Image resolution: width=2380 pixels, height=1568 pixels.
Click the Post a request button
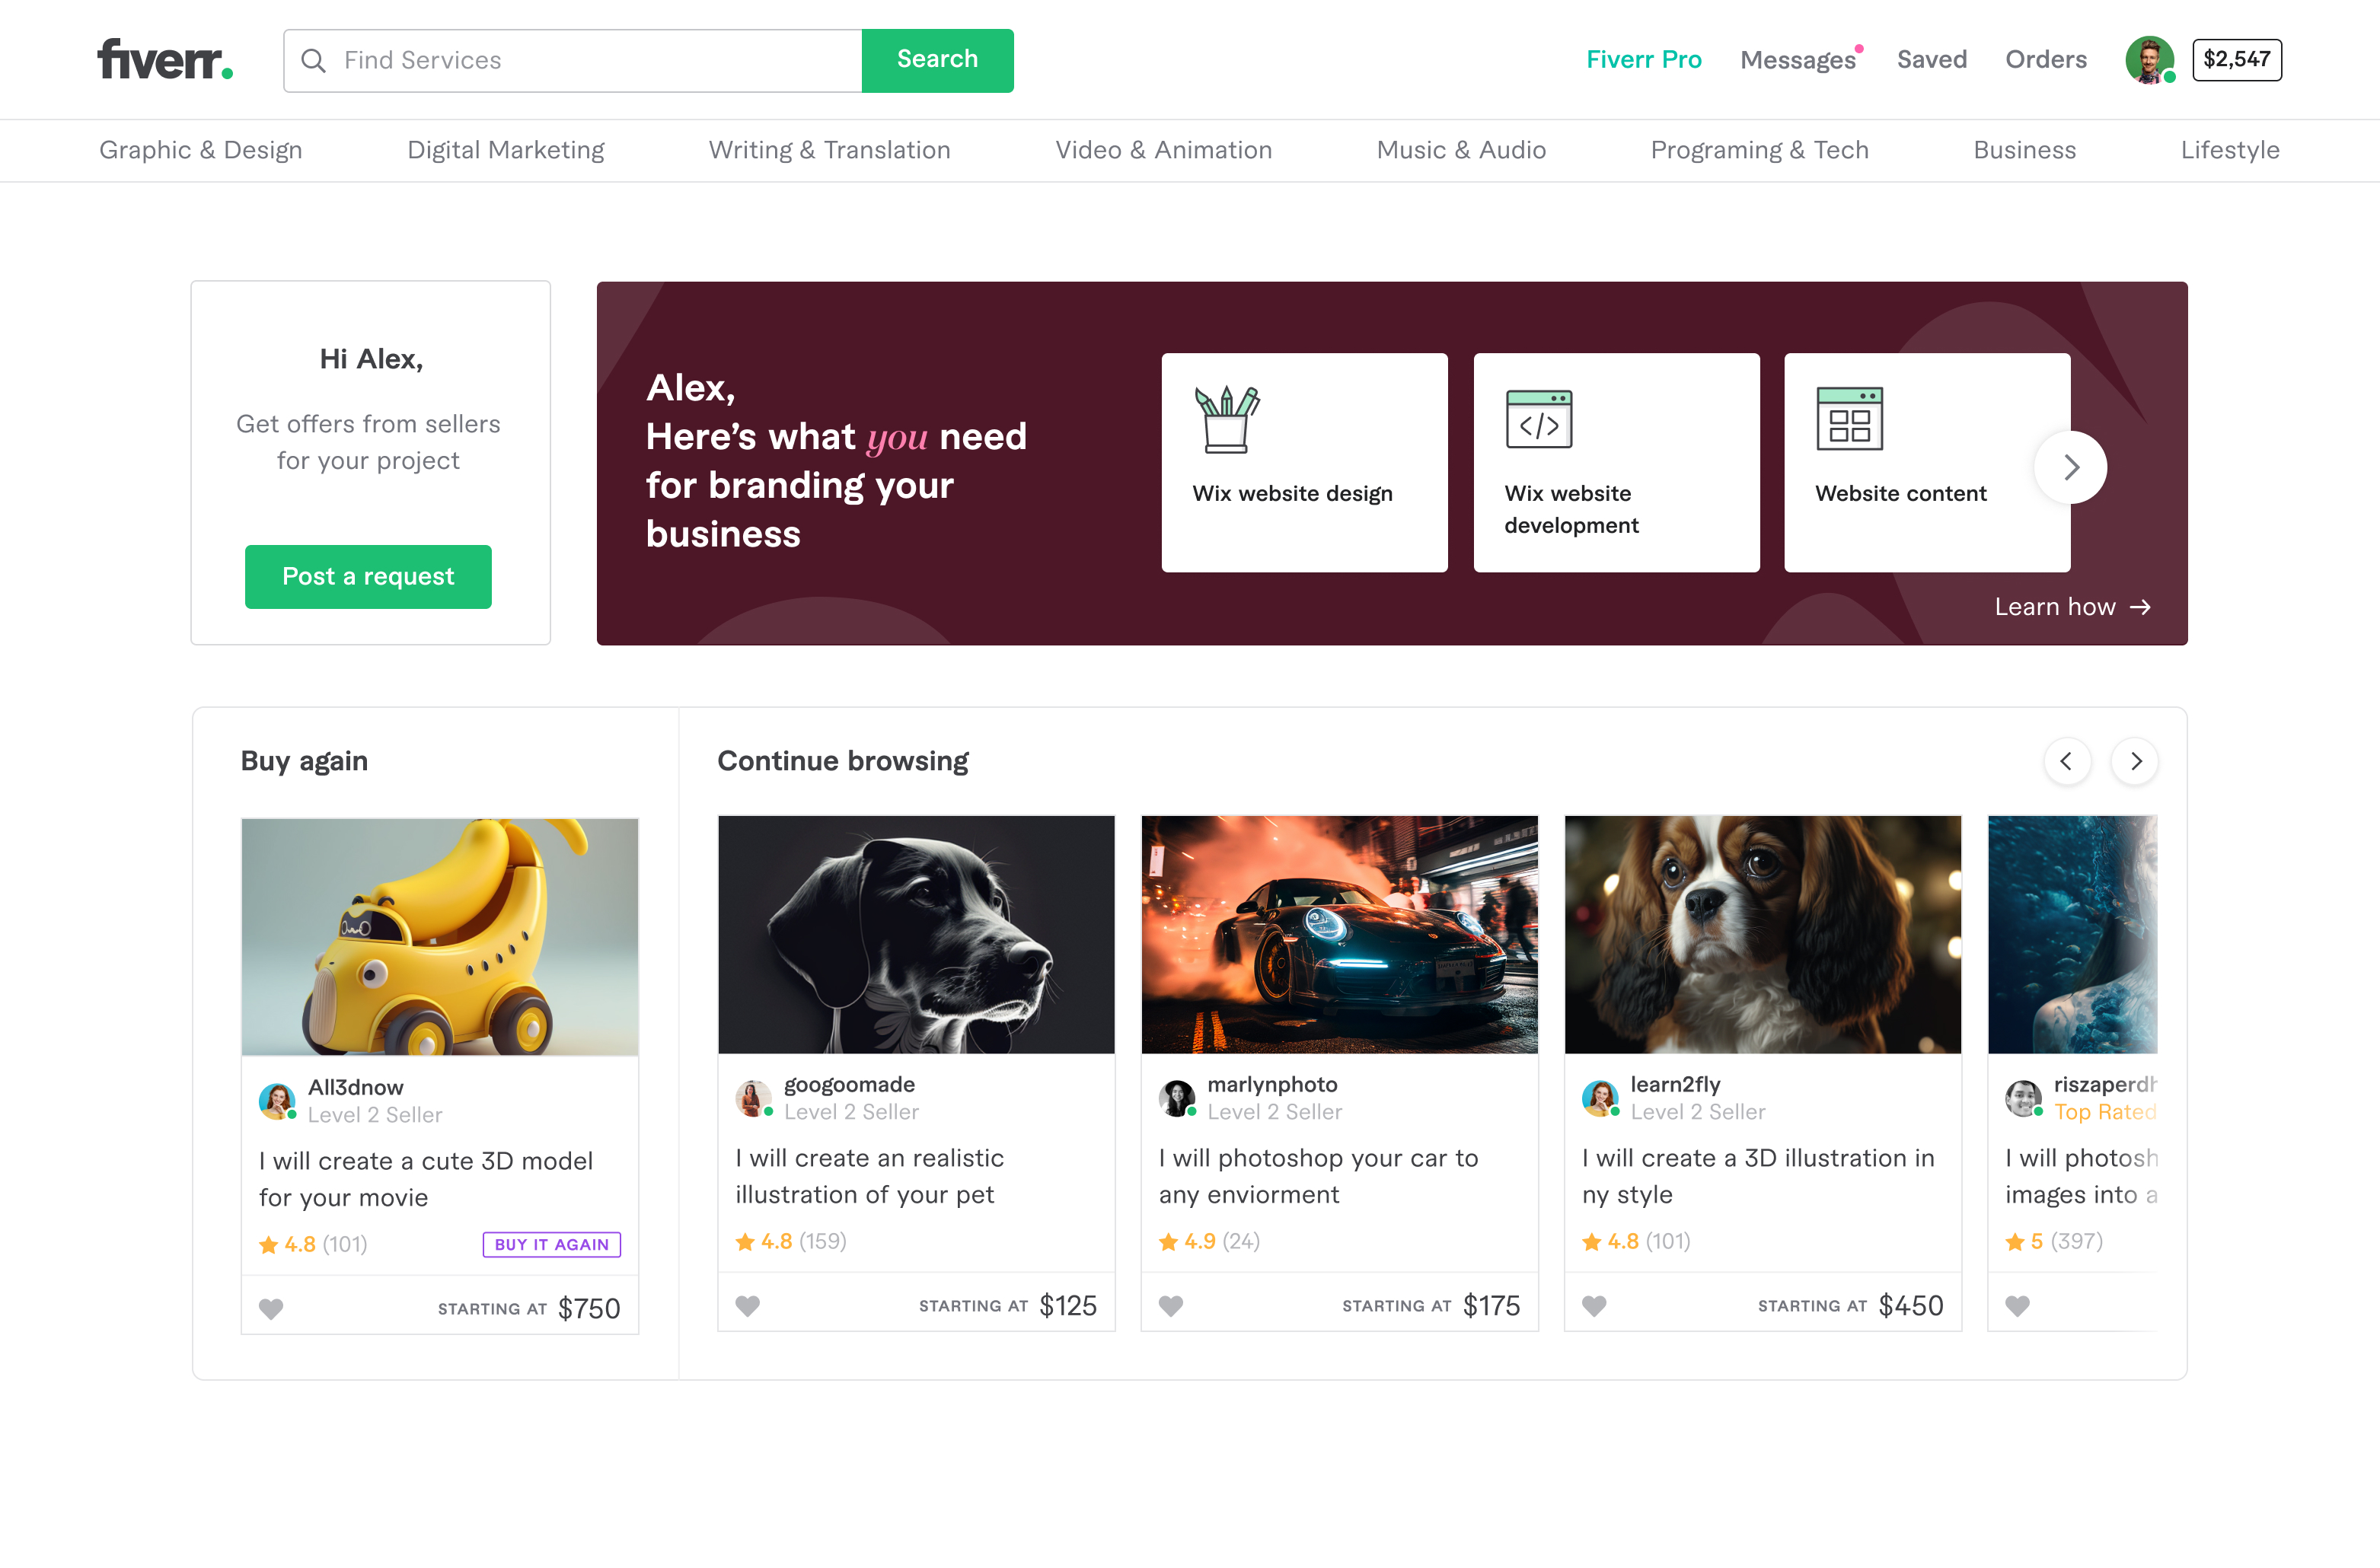(x=368, y=576)
